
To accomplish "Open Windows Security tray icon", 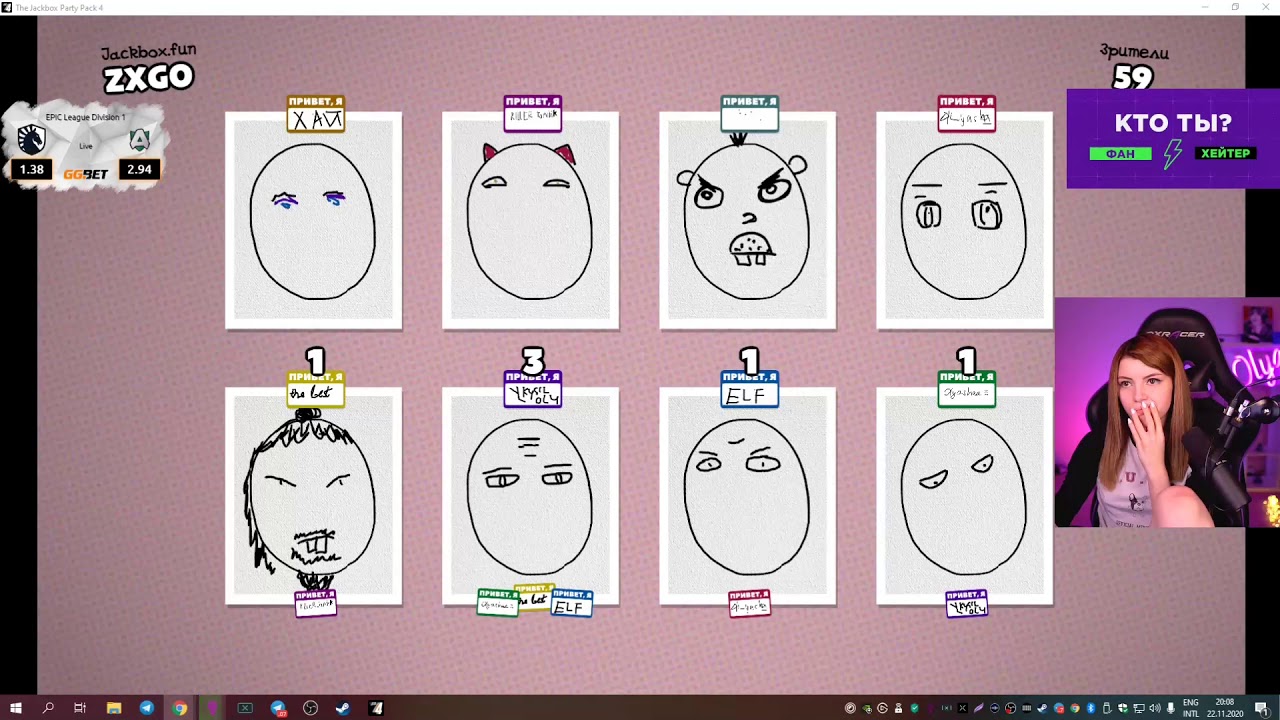I will [1122, 708].
